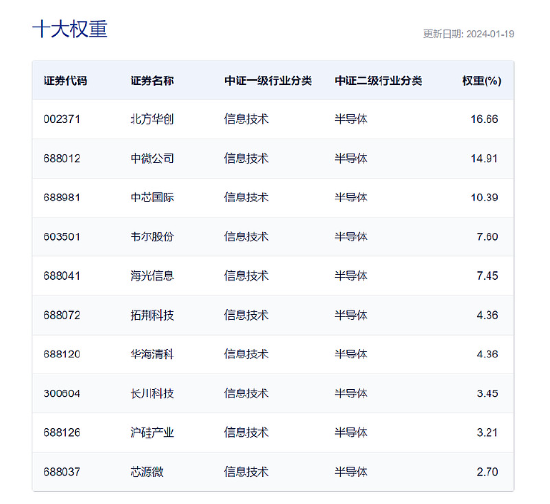Click weight value 16.66
This screenshot has height=504, width=550.
(x=484, y=119)
